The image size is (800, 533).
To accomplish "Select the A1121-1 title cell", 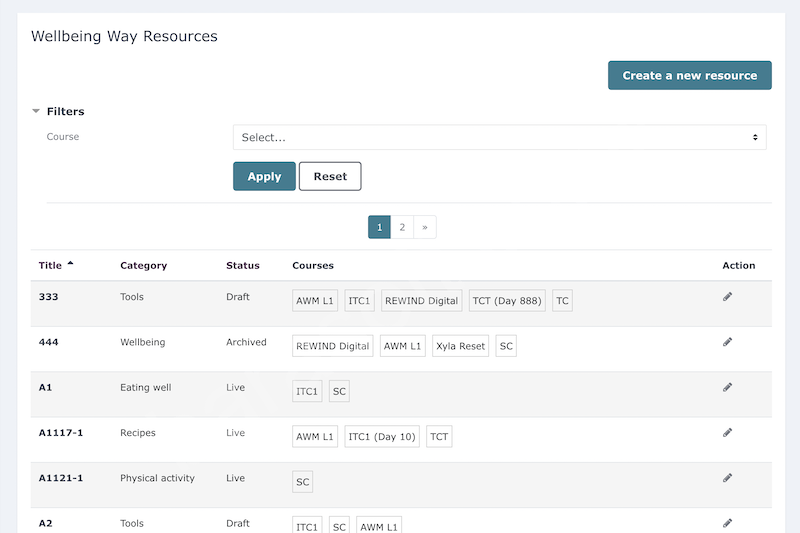I will click(x=61, y=478).
